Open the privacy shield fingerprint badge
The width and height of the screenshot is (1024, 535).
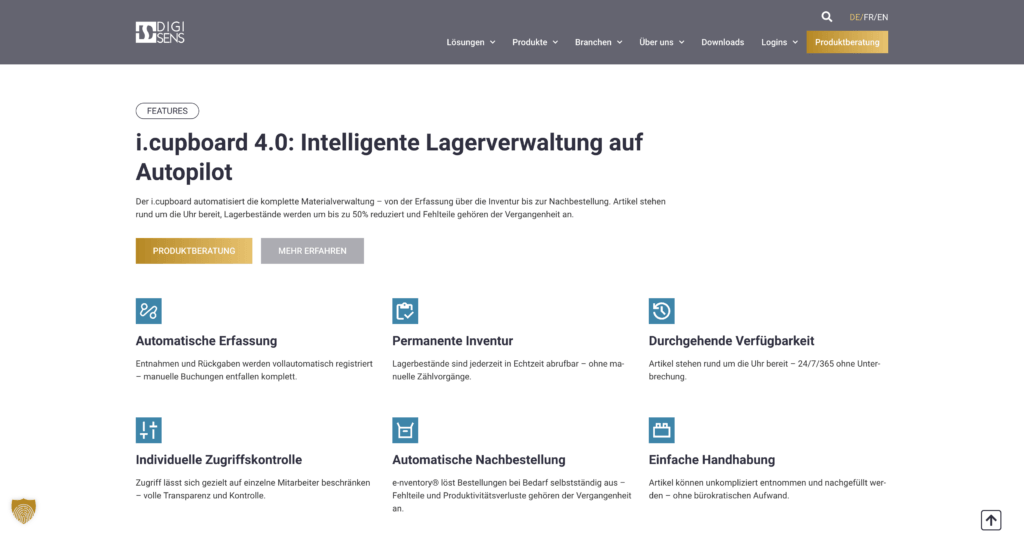[x=24, y=511]
